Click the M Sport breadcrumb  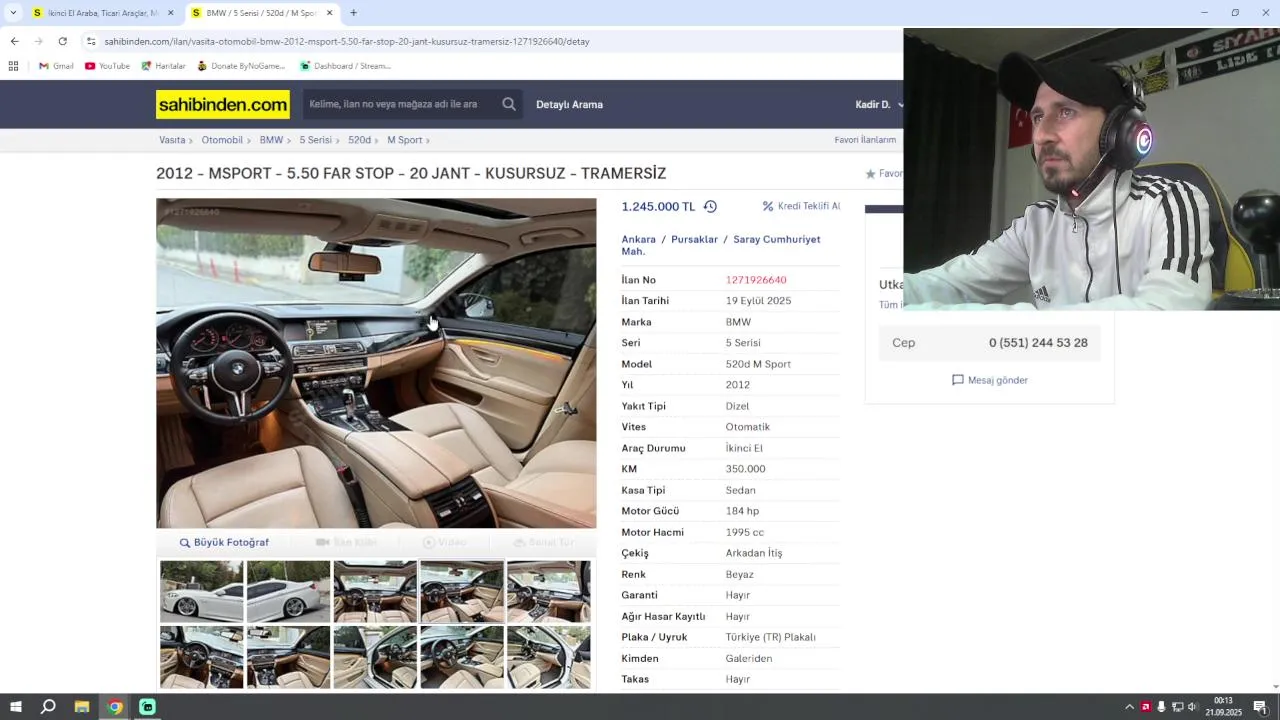tap(405, 140)
